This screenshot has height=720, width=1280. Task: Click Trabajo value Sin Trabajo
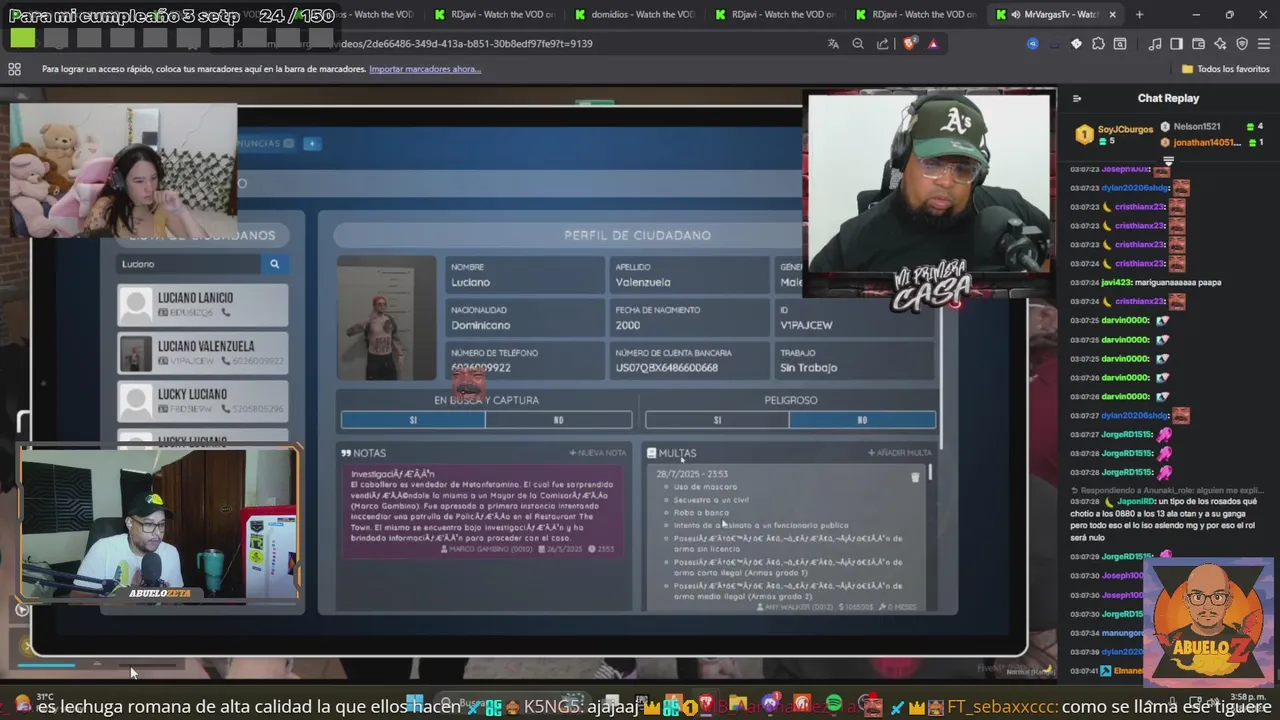(809, 368)
